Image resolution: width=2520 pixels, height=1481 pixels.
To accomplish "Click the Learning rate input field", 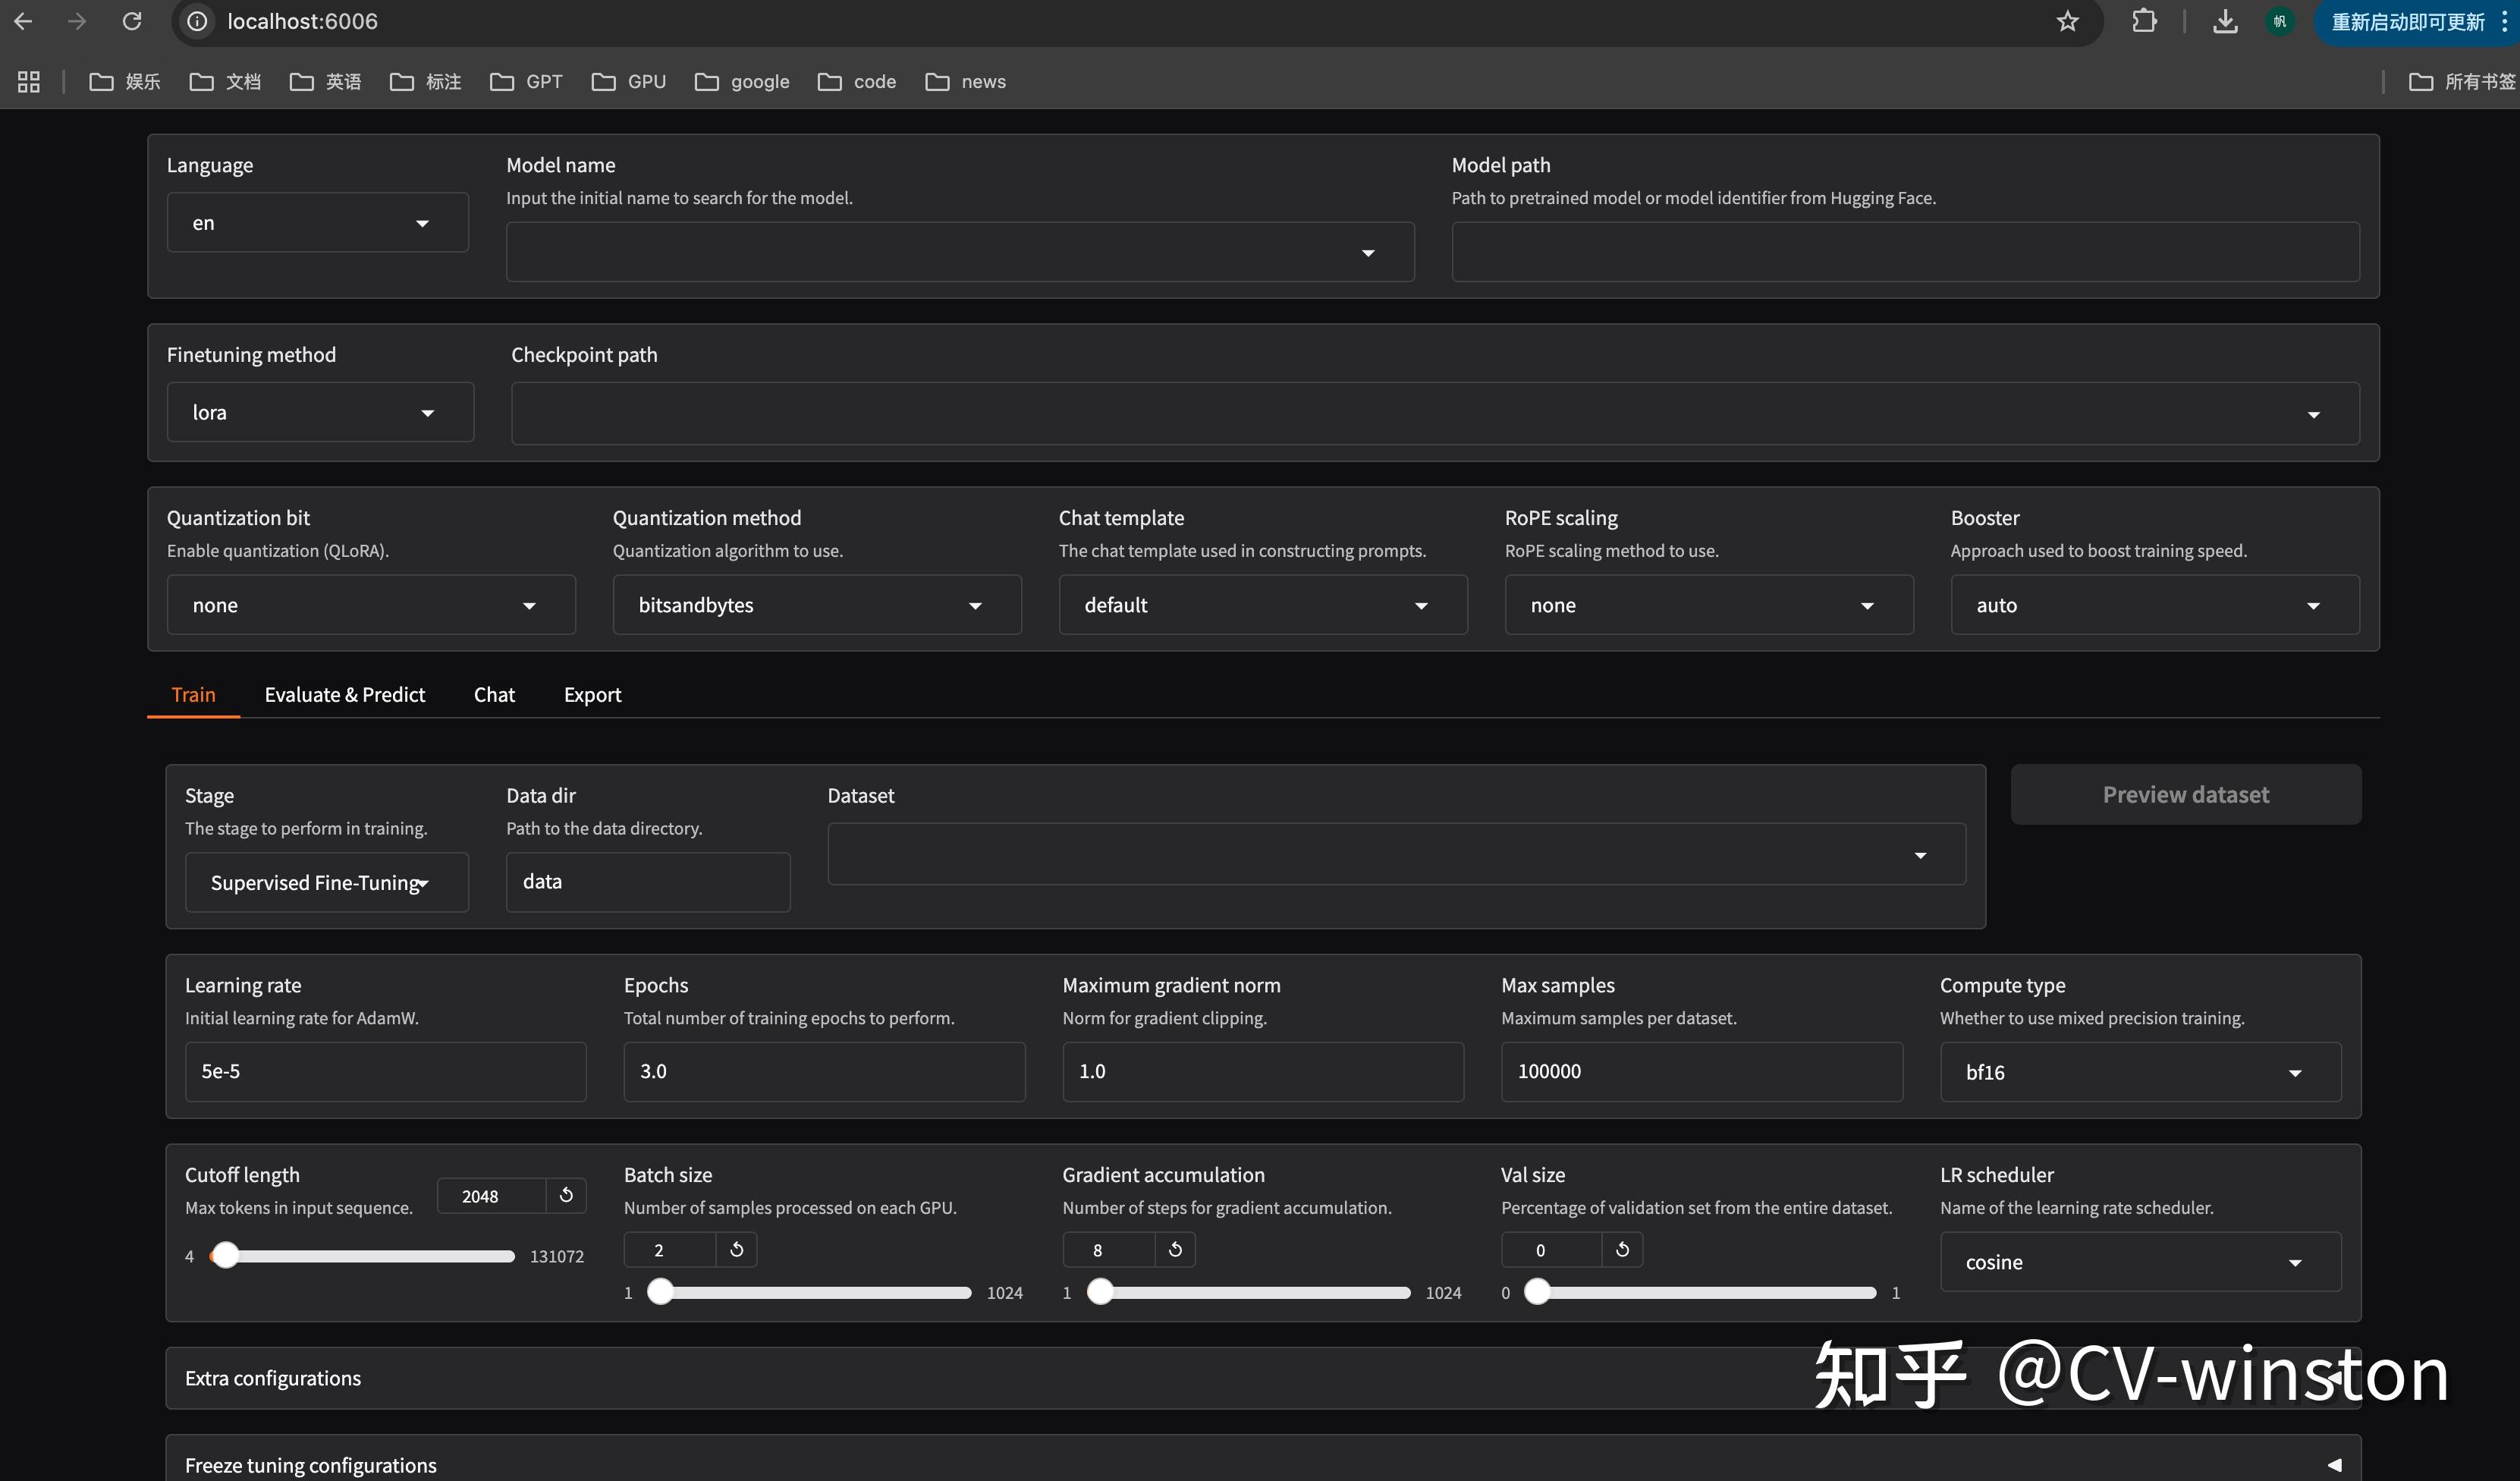I will 385,1071.
